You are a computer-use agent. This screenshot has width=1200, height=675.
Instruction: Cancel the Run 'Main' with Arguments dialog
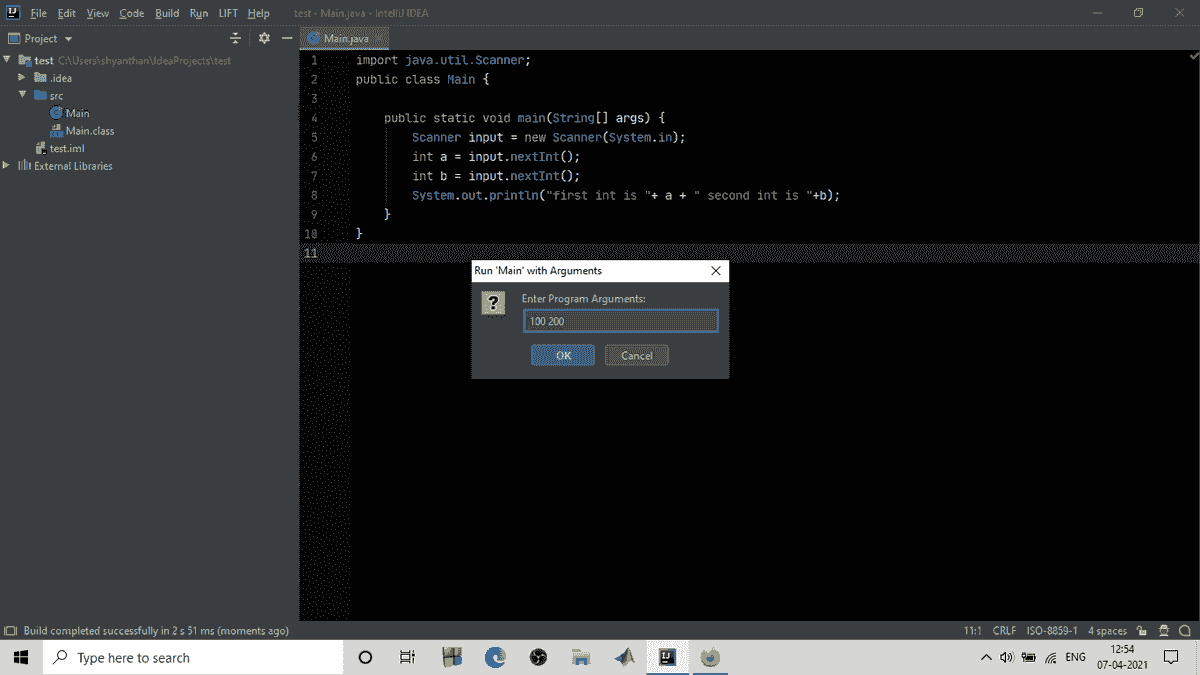(x=637, y=355)
